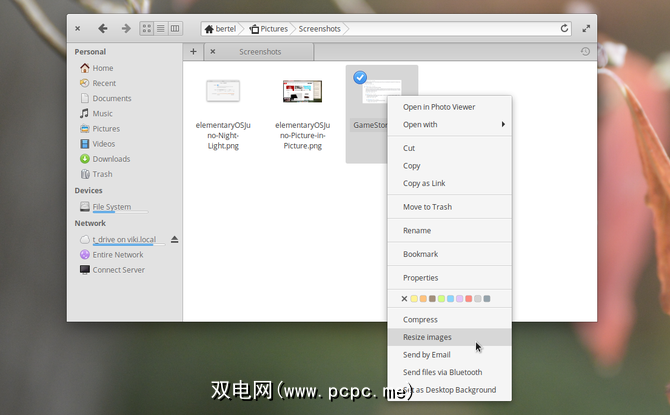
Task: Choose Set as Desktop Background
Action: click(x=450, y=390)
